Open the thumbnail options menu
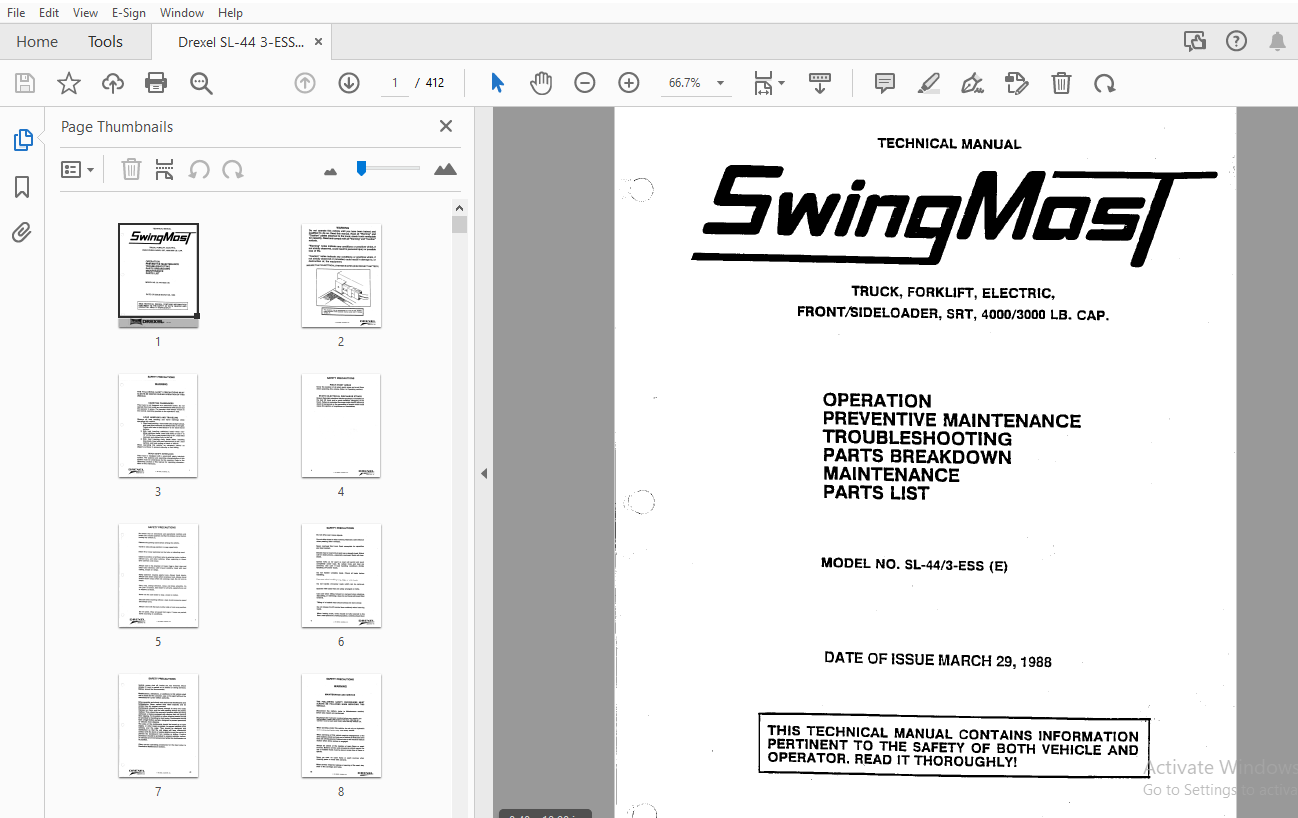The image size is (1298, 818). [x=78, y=170]
